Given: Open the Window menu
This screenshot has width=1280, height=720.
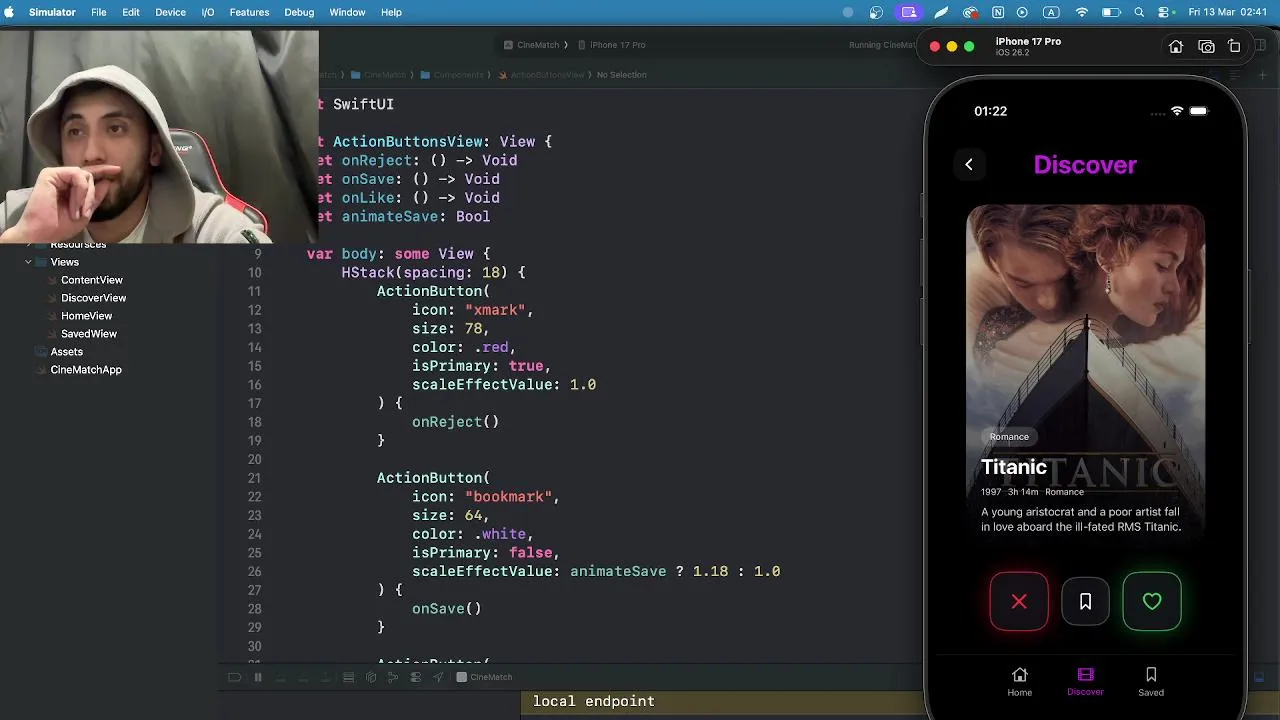Looking at the screenshot, I should (x=347, y=12).
